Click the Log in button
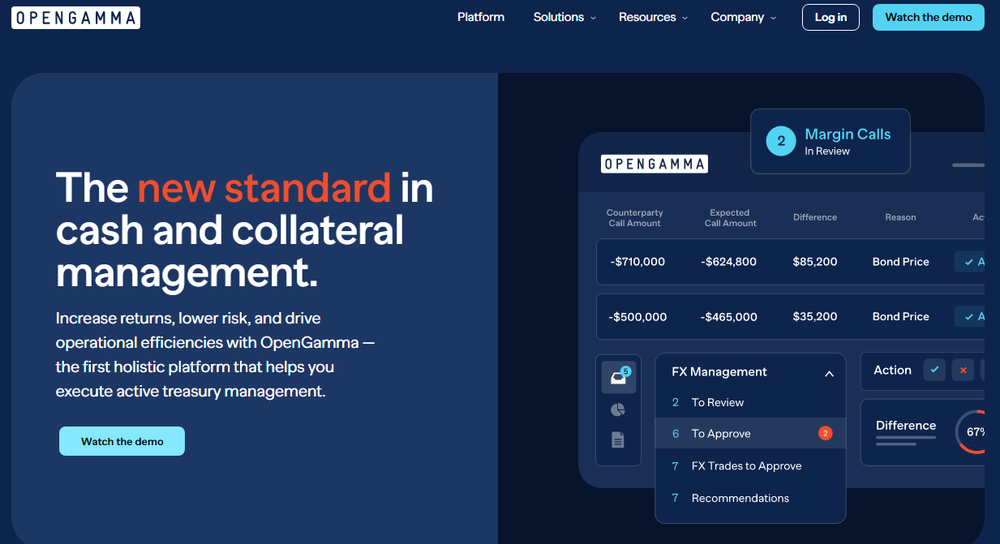The height and width of the screenshot is (544, 1000). 830,17
